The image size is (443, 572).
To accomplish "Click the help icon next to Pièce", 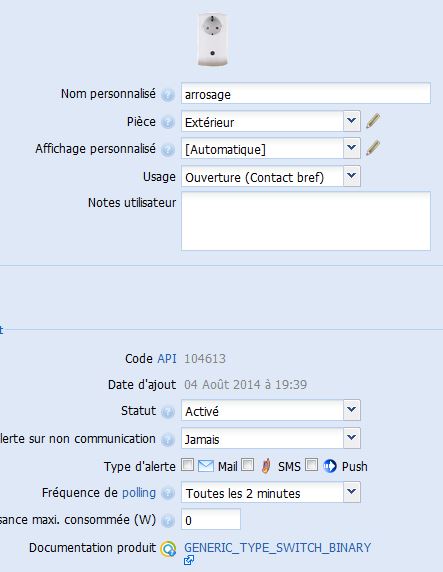I will [168, 122].
